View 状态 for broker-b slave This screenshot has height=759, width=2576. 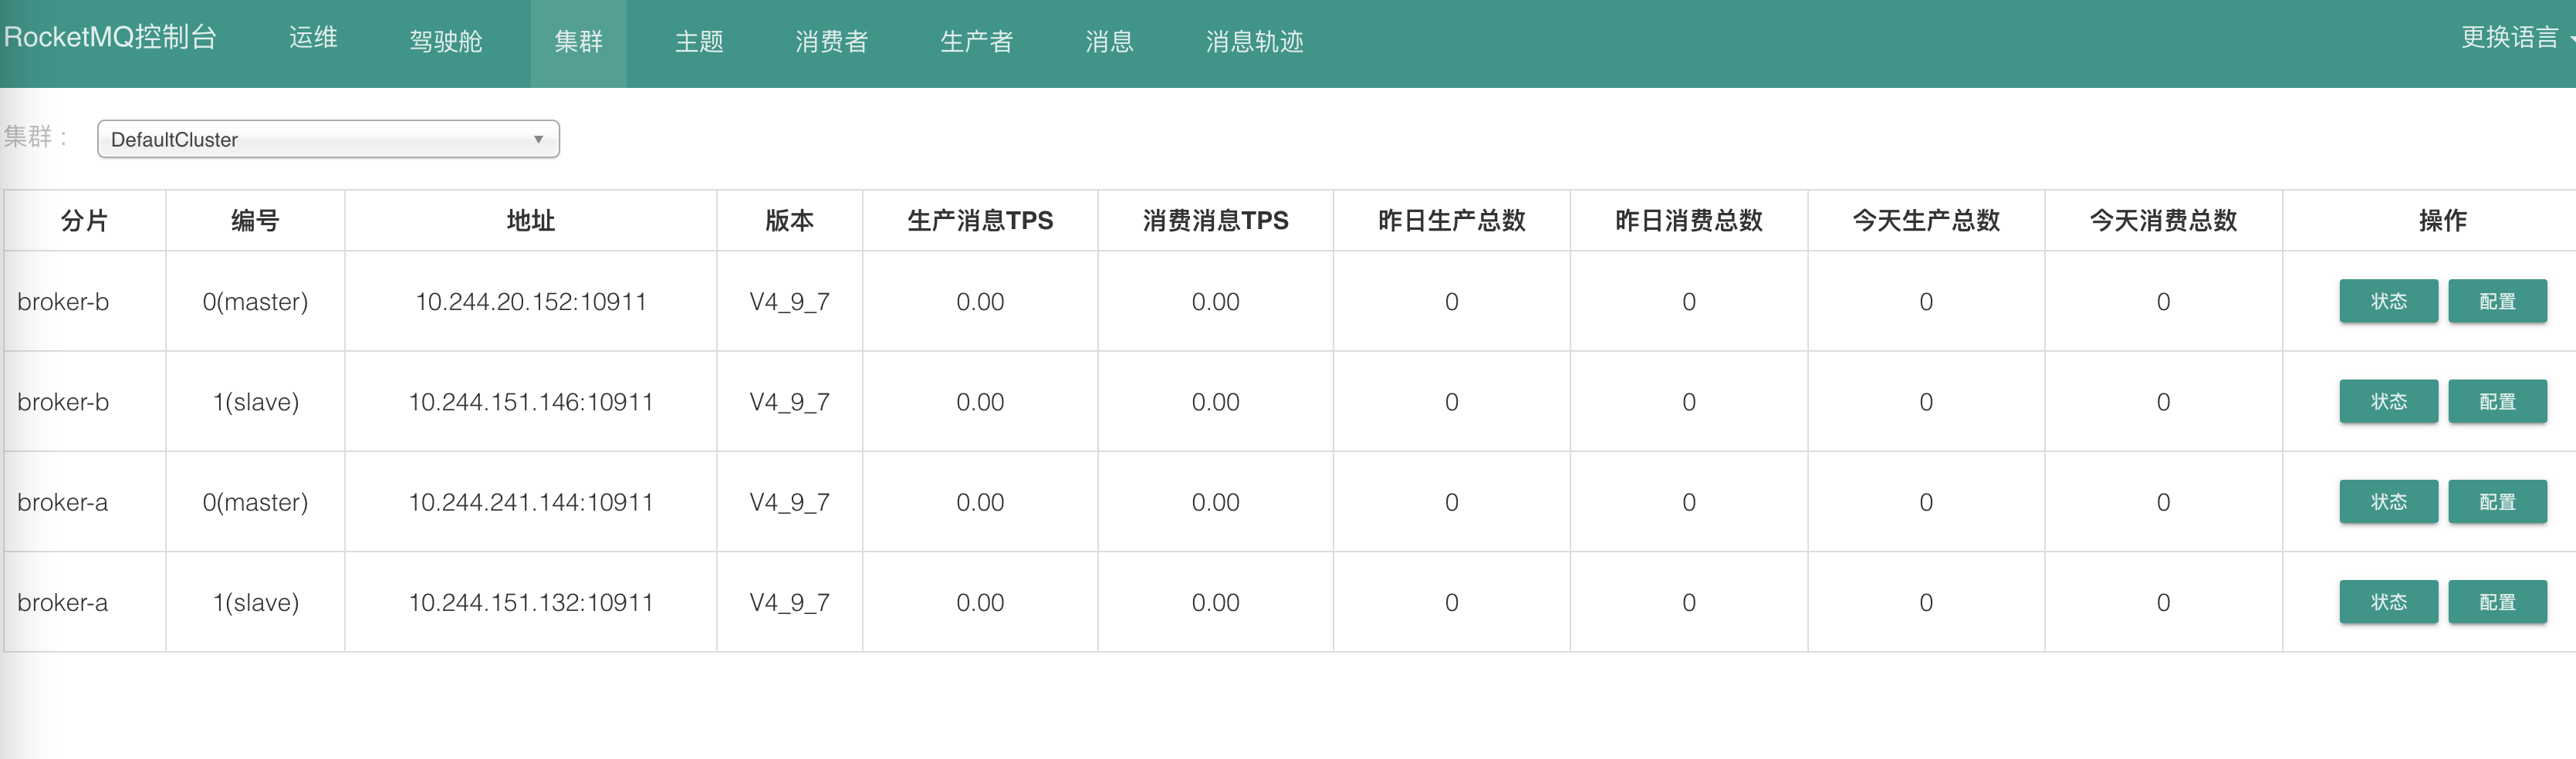(2388, 401)
